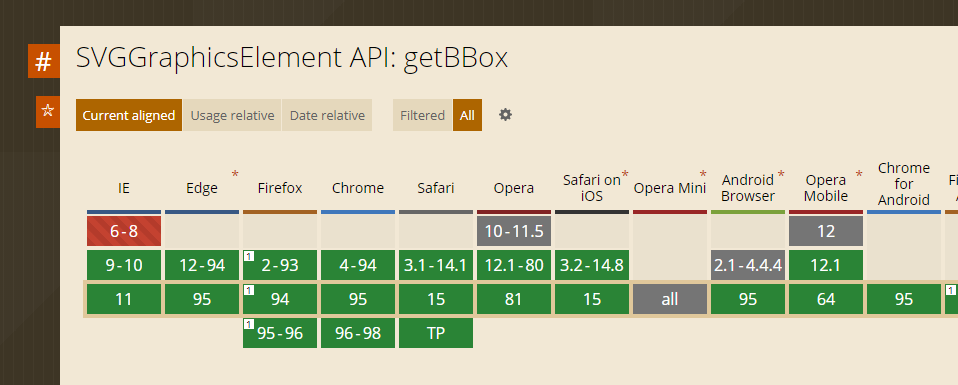The image size is (958, 385).
Task: Select the Android Browser 95 cell
Action: [x=748, y=299]
